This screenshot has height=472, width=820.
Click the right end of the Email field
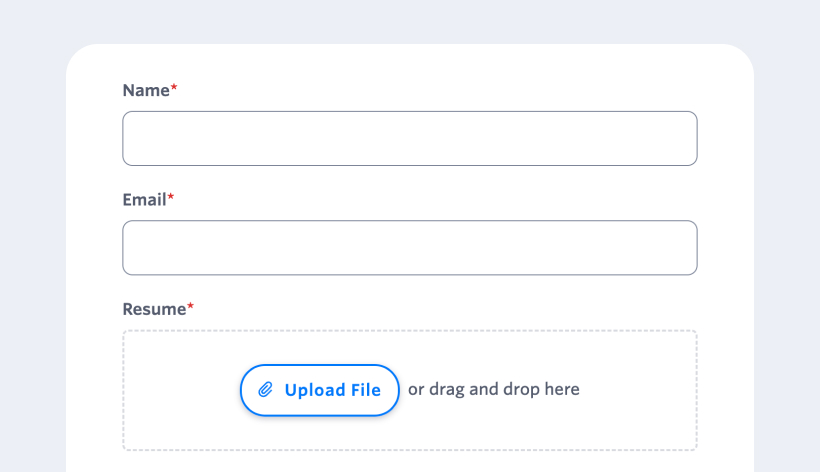click(x=680, y=248)
